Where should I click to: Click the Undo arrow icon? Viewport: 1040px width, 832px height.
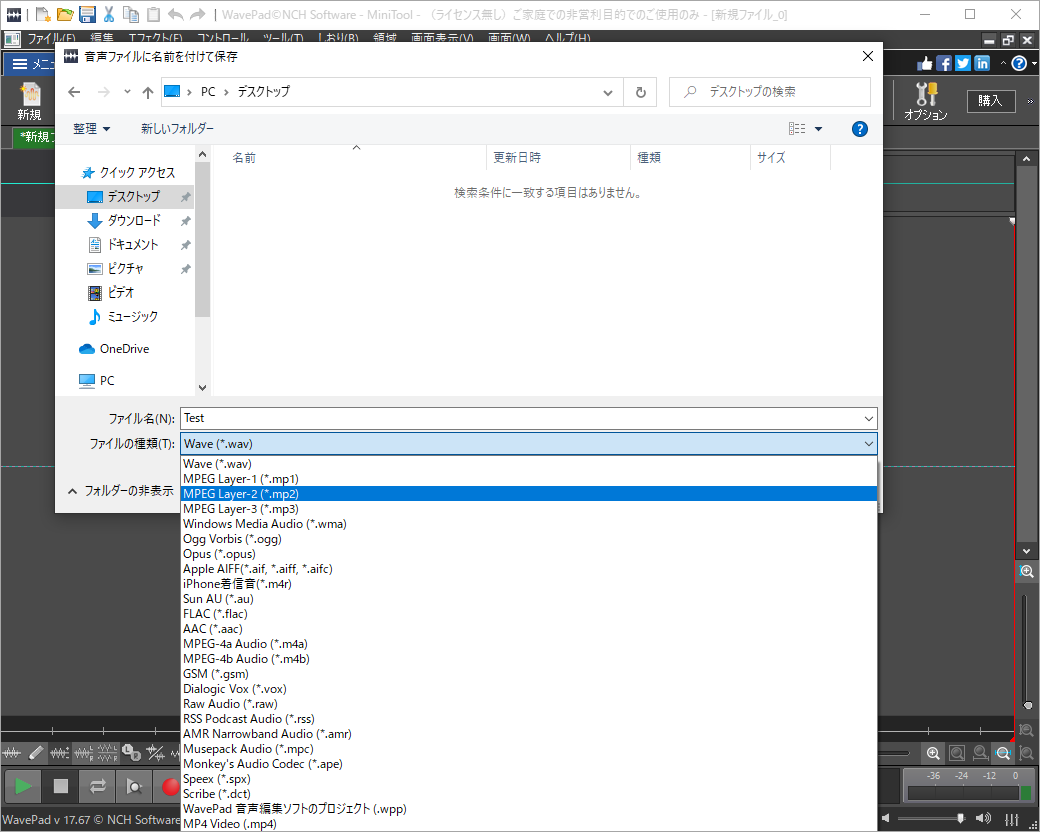(175, 14)
